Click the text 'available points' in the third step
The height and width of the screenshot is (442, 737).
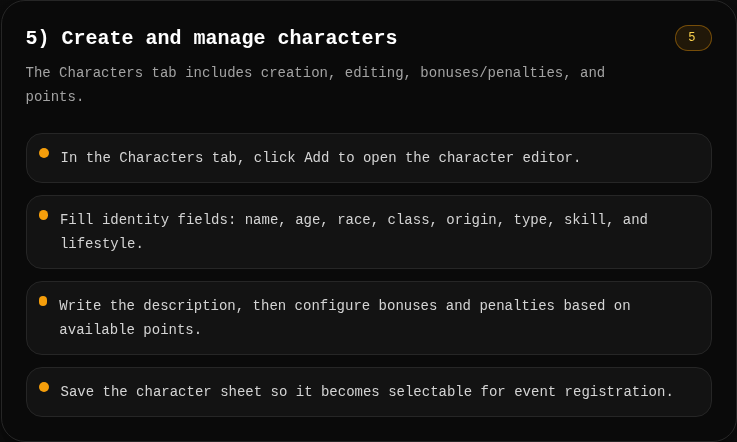(126, 330)
